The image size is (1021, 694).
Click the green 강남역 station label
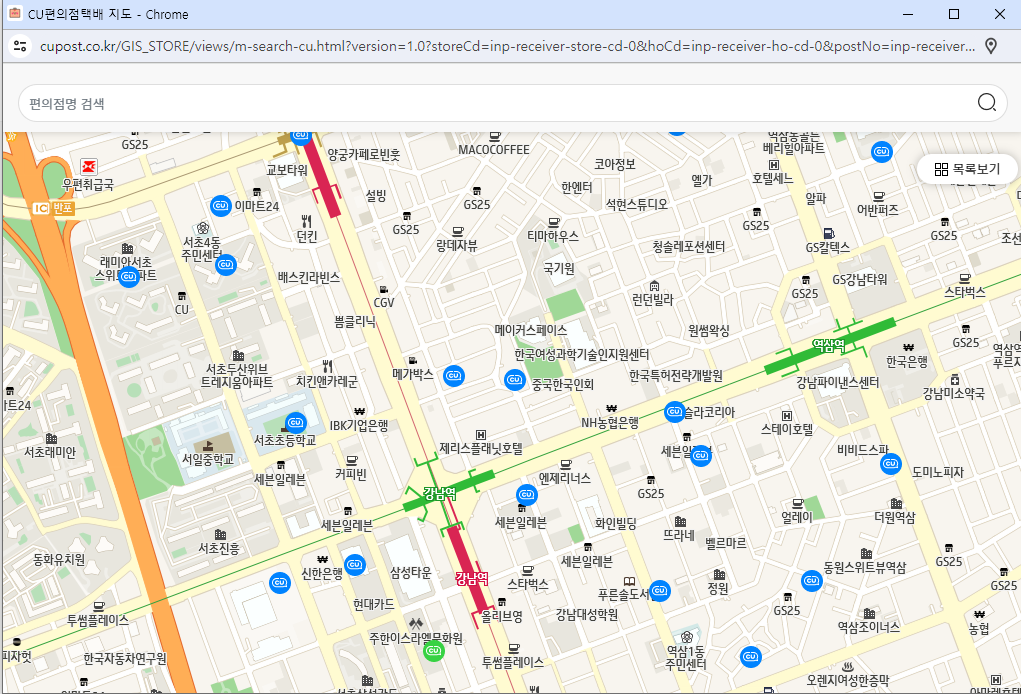pos(440,493)
